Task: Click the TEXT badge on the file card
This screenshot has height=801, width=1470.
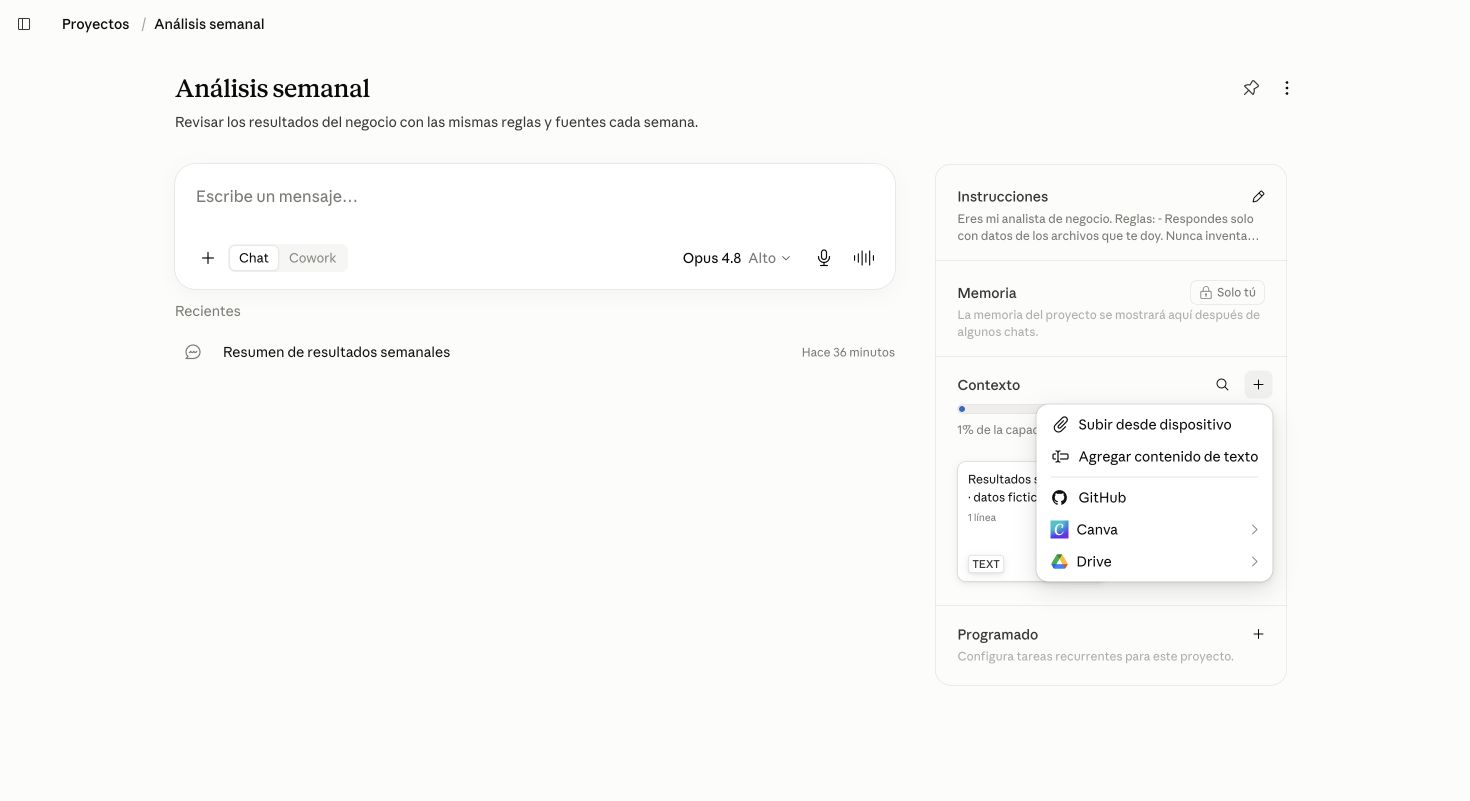Action: coord(985,564)
